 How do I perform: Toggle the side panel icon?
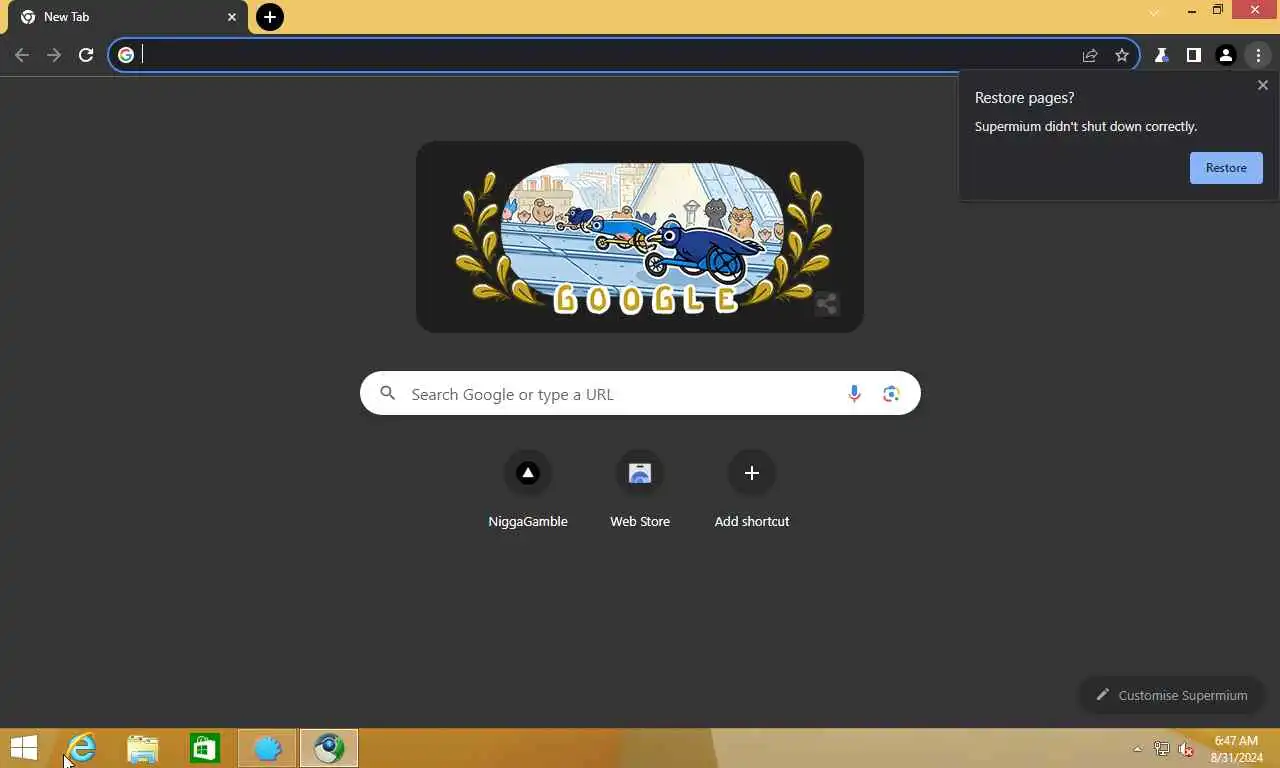(x=1194, y=55)
